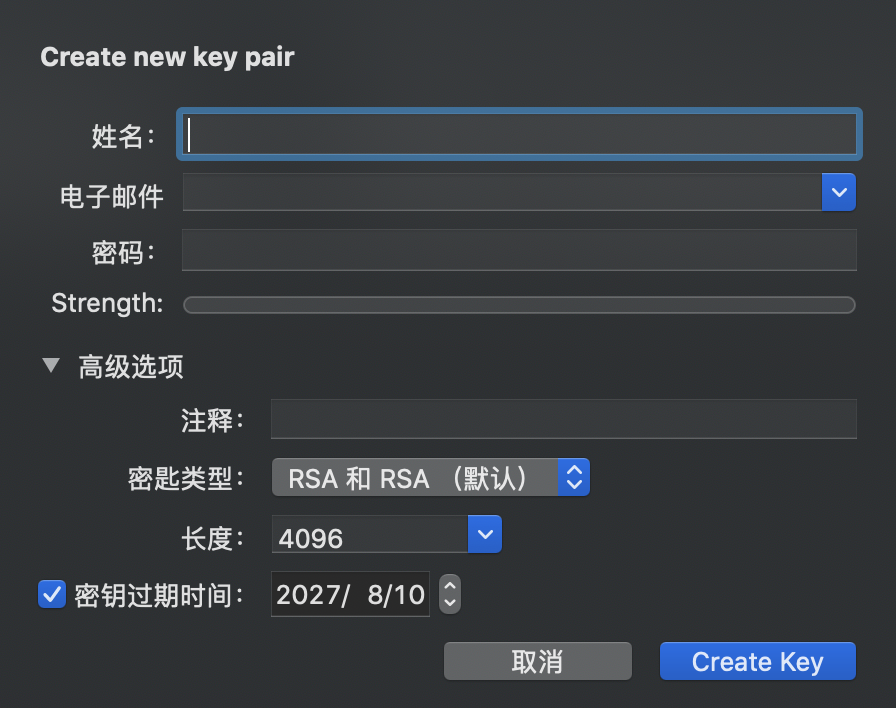Uncheck the 密钥过期时间 checkbox
Image resolution: width=896 pixels, height=708 pixels.
[x=51, y=595]
